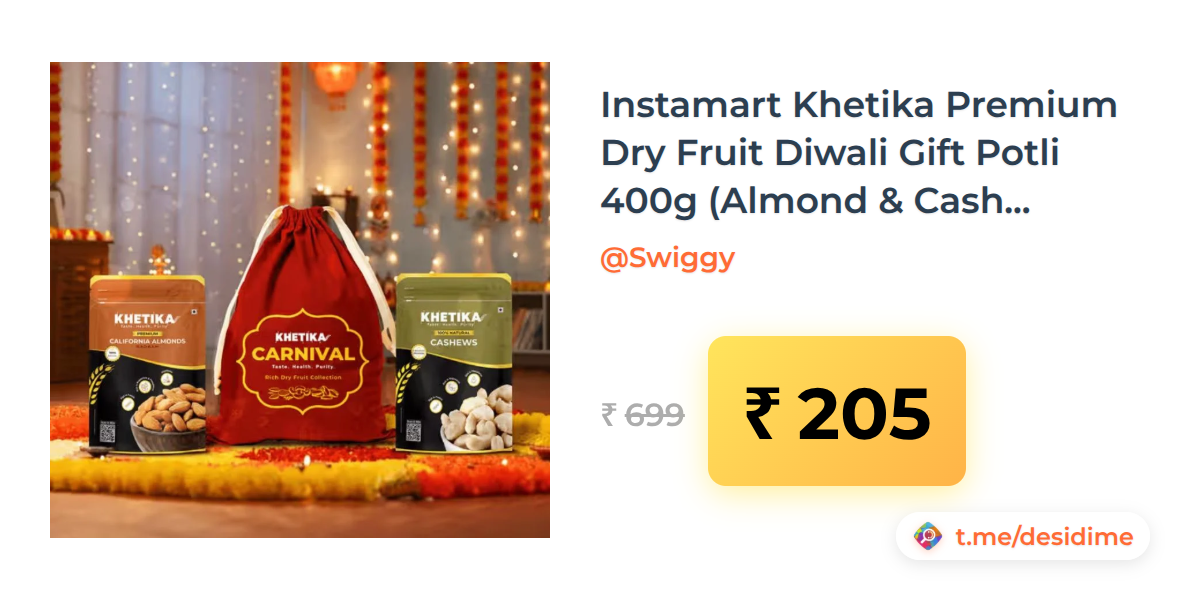Select the California Almonds pouch

[x=149, y=365]
